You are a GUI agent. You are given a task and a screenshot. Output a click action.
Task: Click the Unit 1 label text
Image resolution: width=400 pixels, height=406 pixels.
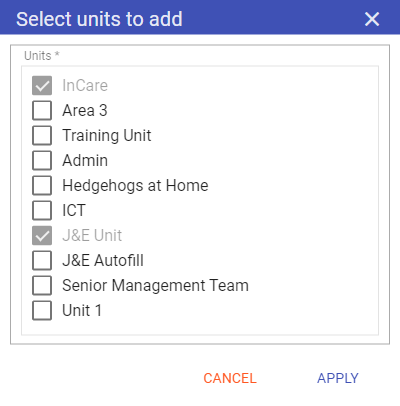[82, 310]
